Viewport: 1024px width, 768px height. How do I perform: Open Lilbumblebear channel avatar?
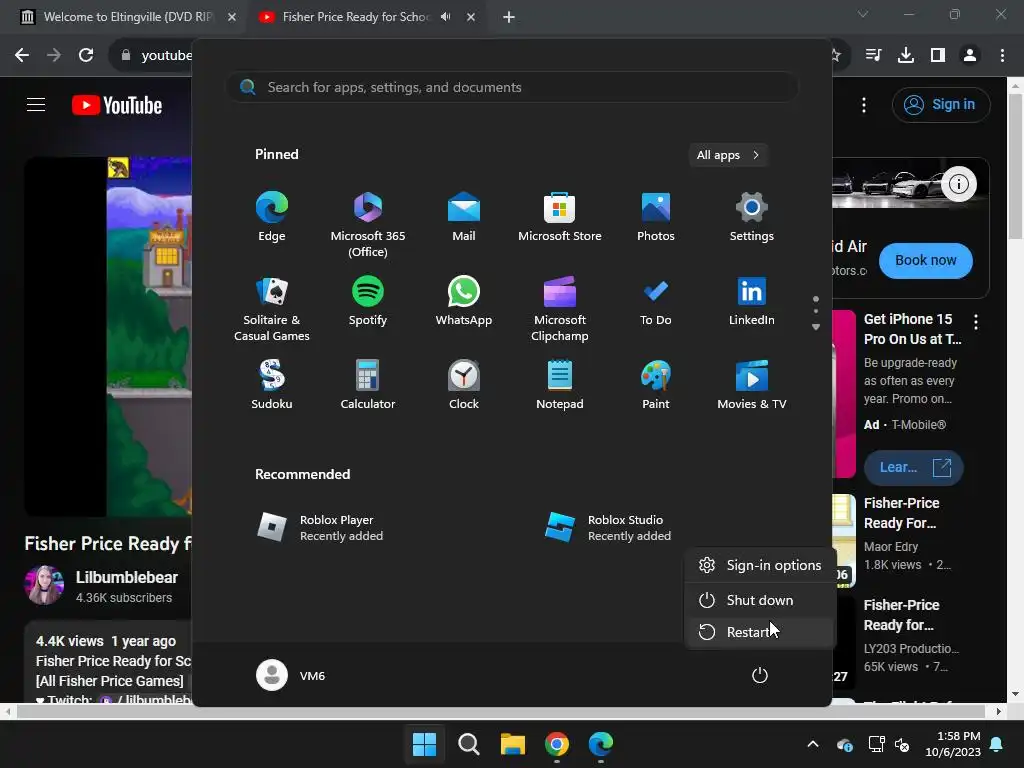tap(44, 585)
